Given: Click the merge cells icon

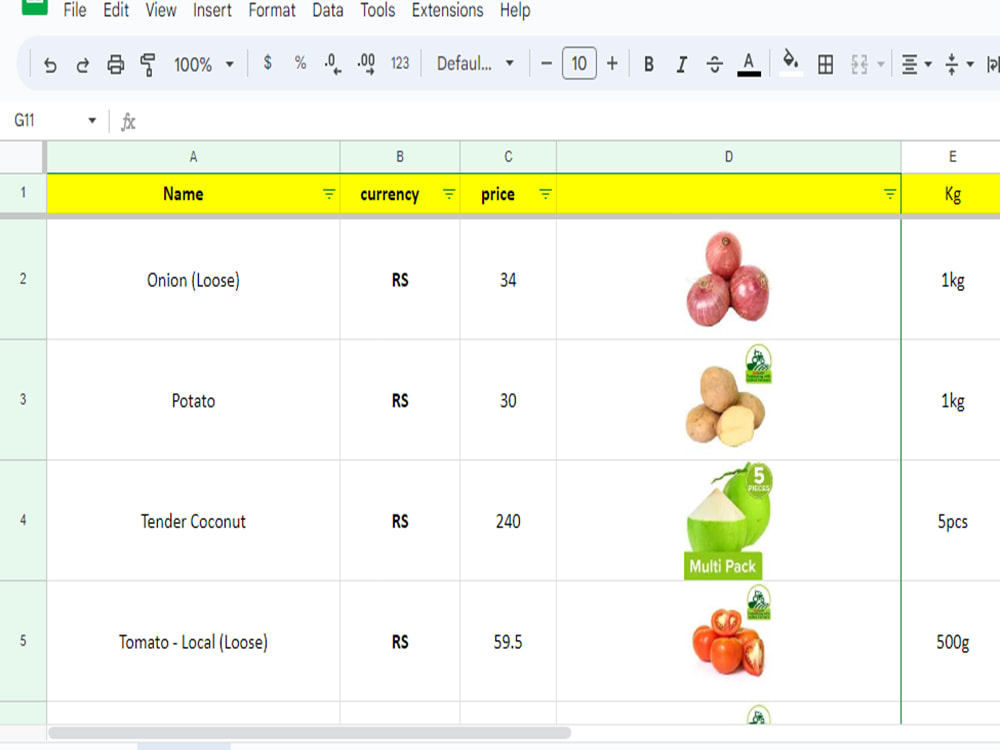Looking at the screenshot, I should pyautogui.click(x=859, y=64).
